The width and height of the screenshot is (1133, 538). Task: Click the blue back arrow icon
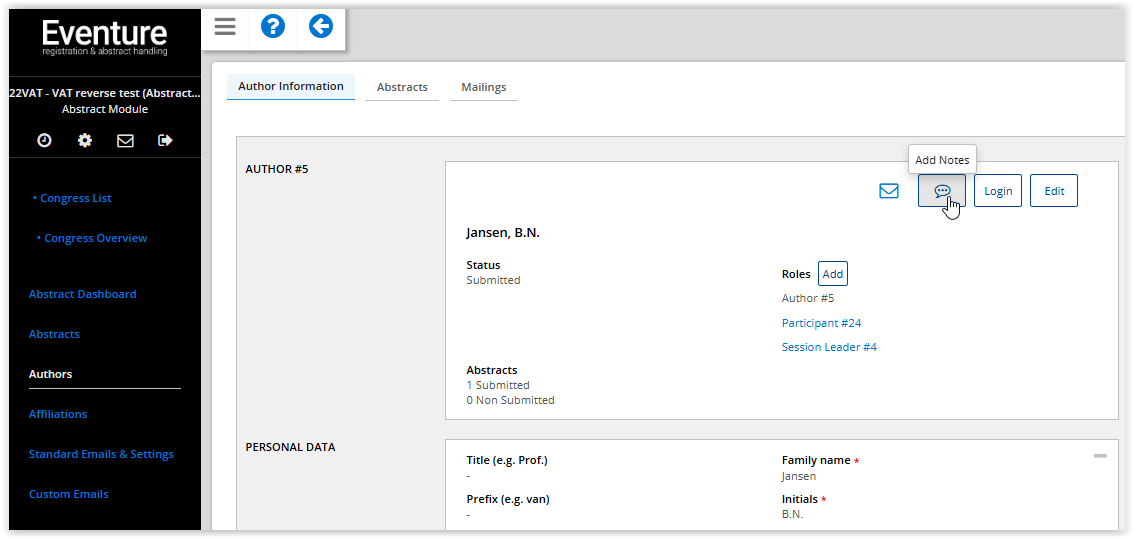(x=321, y=27)
